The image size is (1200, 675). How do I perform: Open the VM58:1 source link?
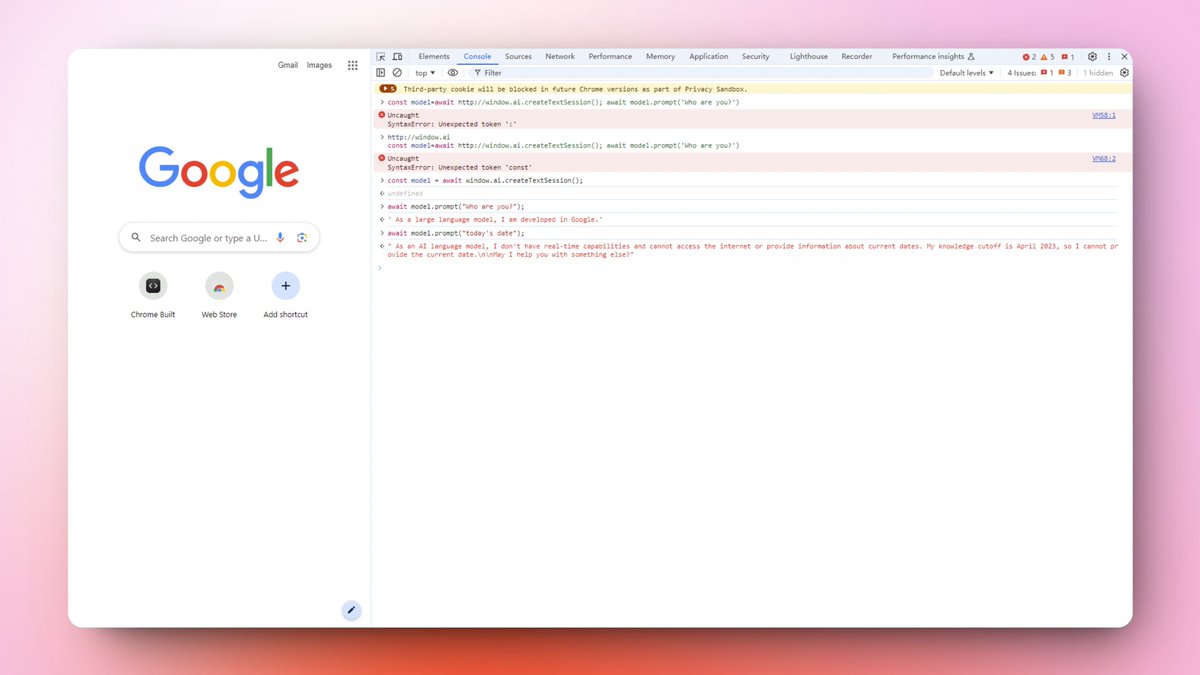1104,116
